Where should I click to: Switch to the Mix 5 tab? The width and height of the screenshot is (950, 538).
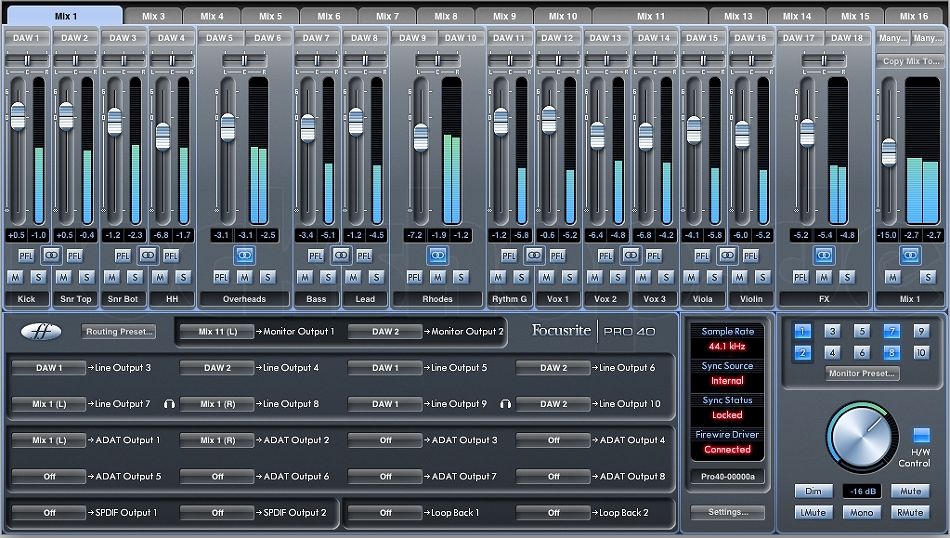coord(270,16)
